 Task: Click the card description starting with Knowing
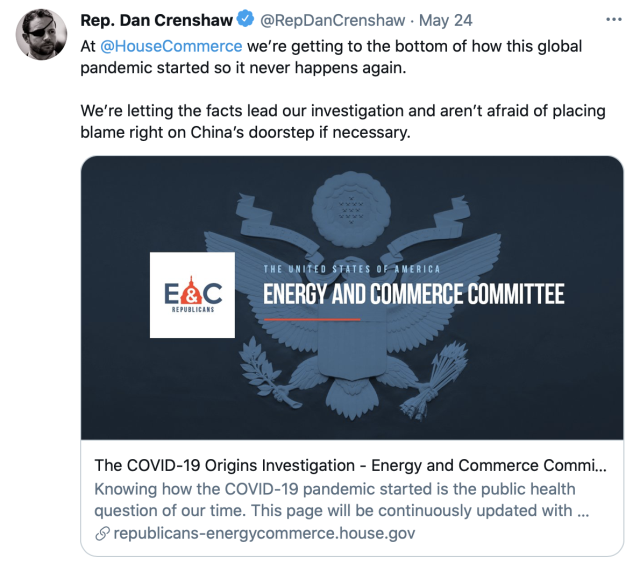coord(335,499)
